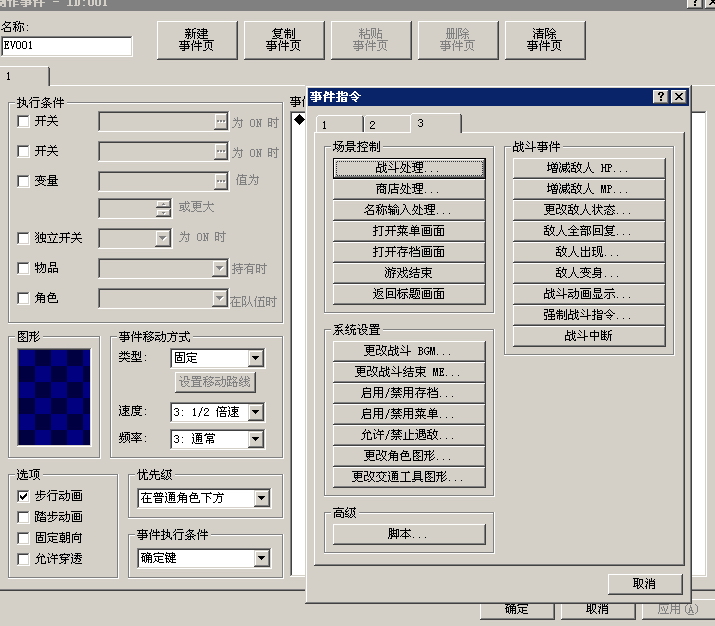Viewport: 715px width, 626px height.
Task: Click 允许/禁止遇敌 button
Action: (409, 435)
